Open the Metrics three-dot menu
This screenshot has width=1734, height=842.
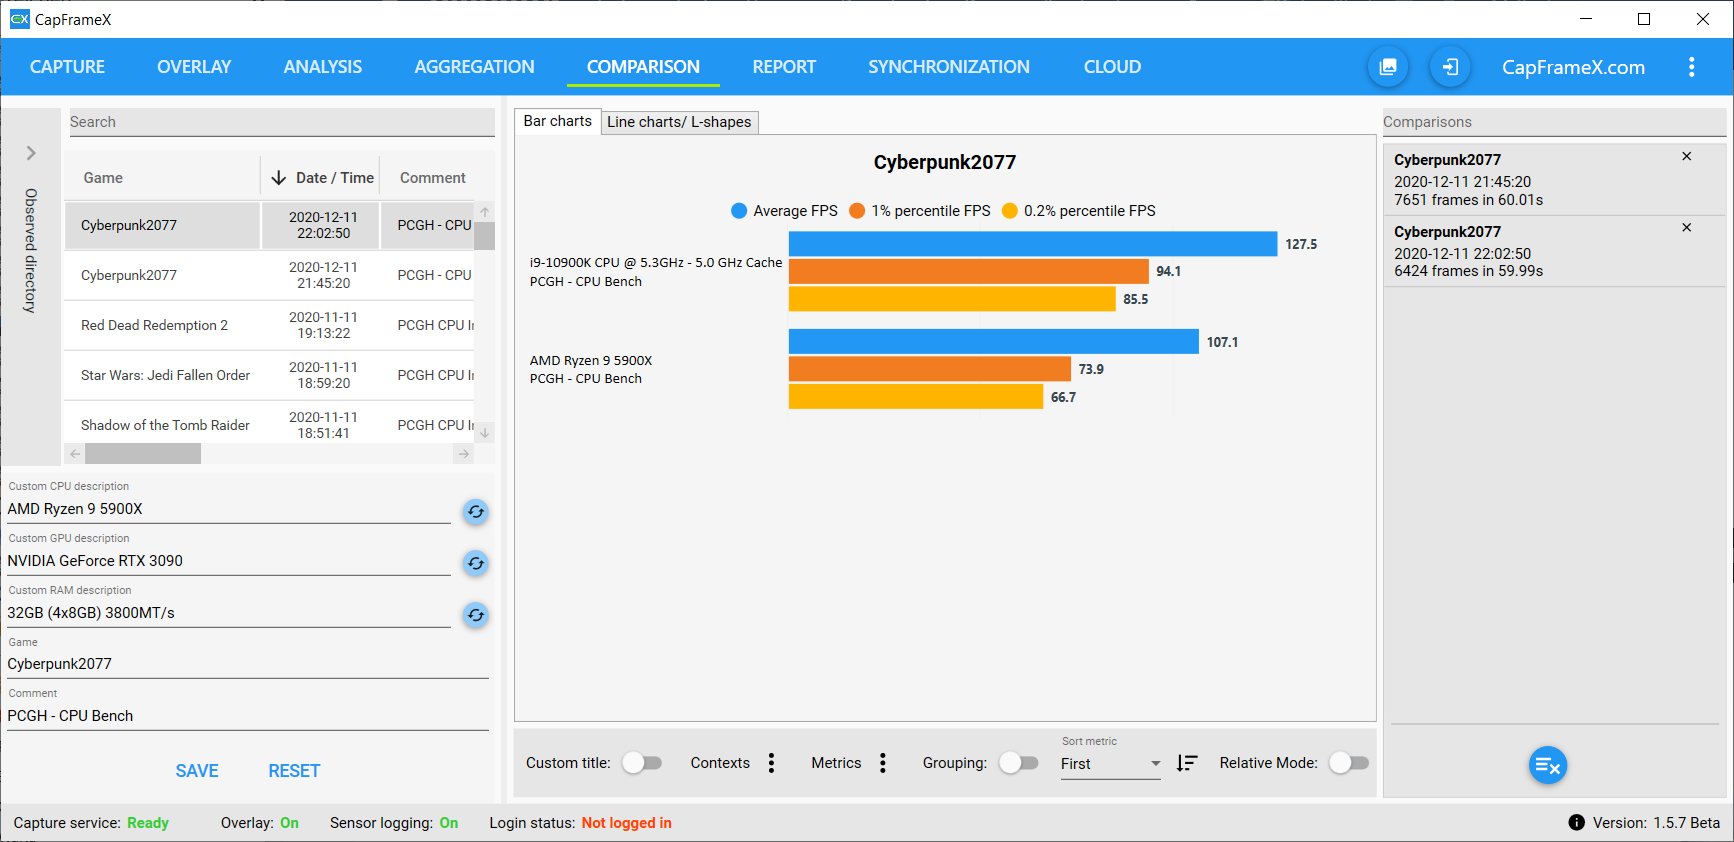point(882,763)
